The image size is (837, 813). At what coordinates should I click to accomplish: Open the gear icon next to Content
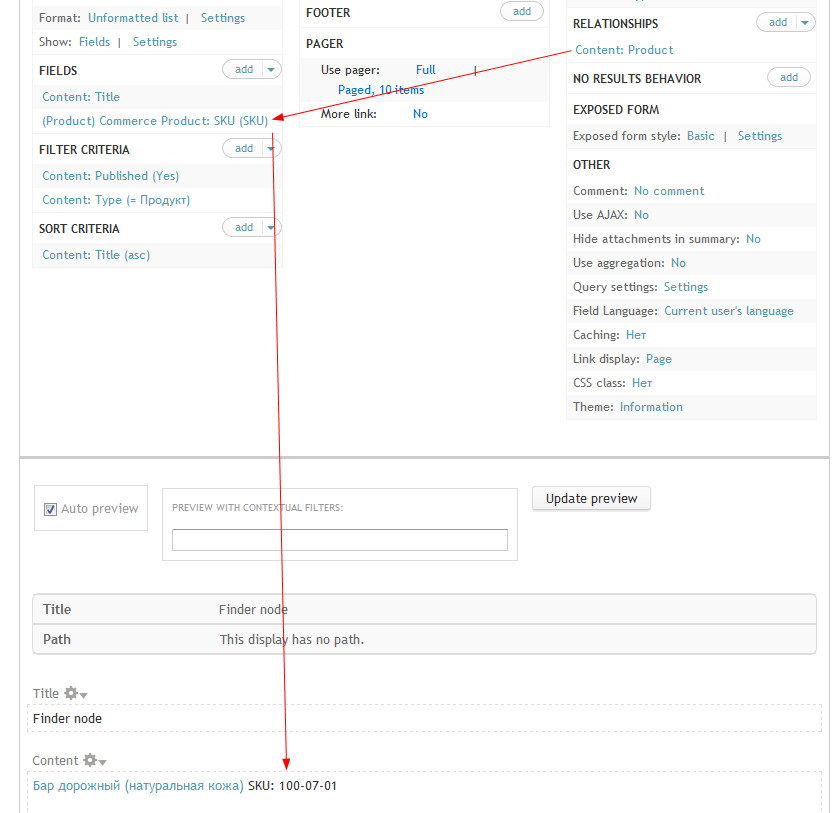click(94, 760)
